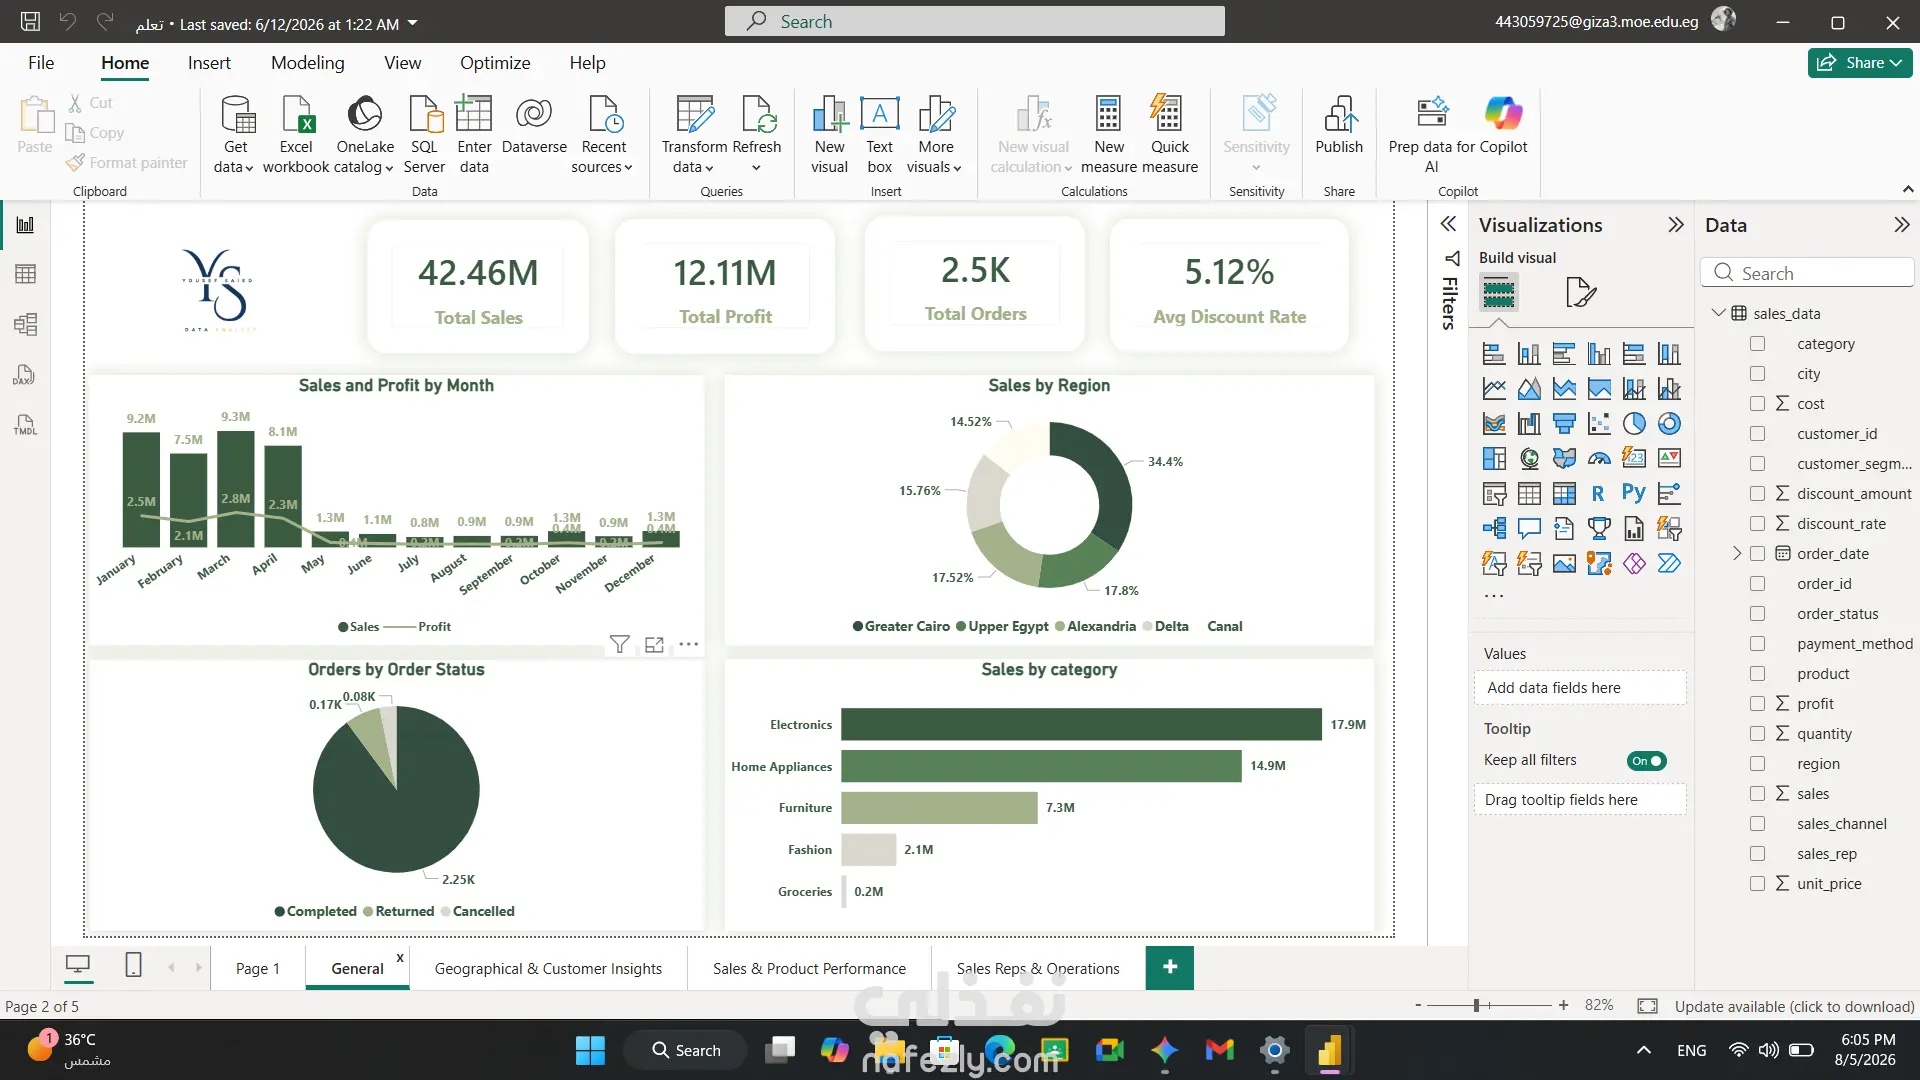
Task: Switch to Sales & Product Performance page
Action: [x=809, y=969]
